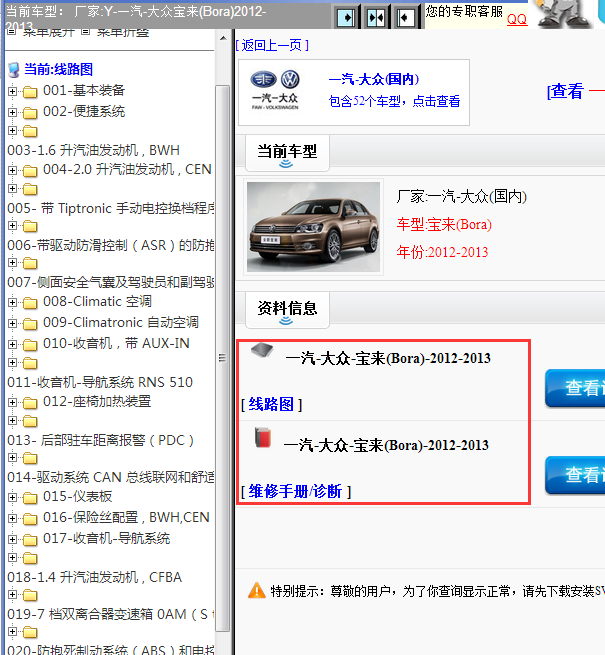Select 014-驱动系统 CAN 总线联网 item
This screenshot has height=655, width=605.
(111, 477)
